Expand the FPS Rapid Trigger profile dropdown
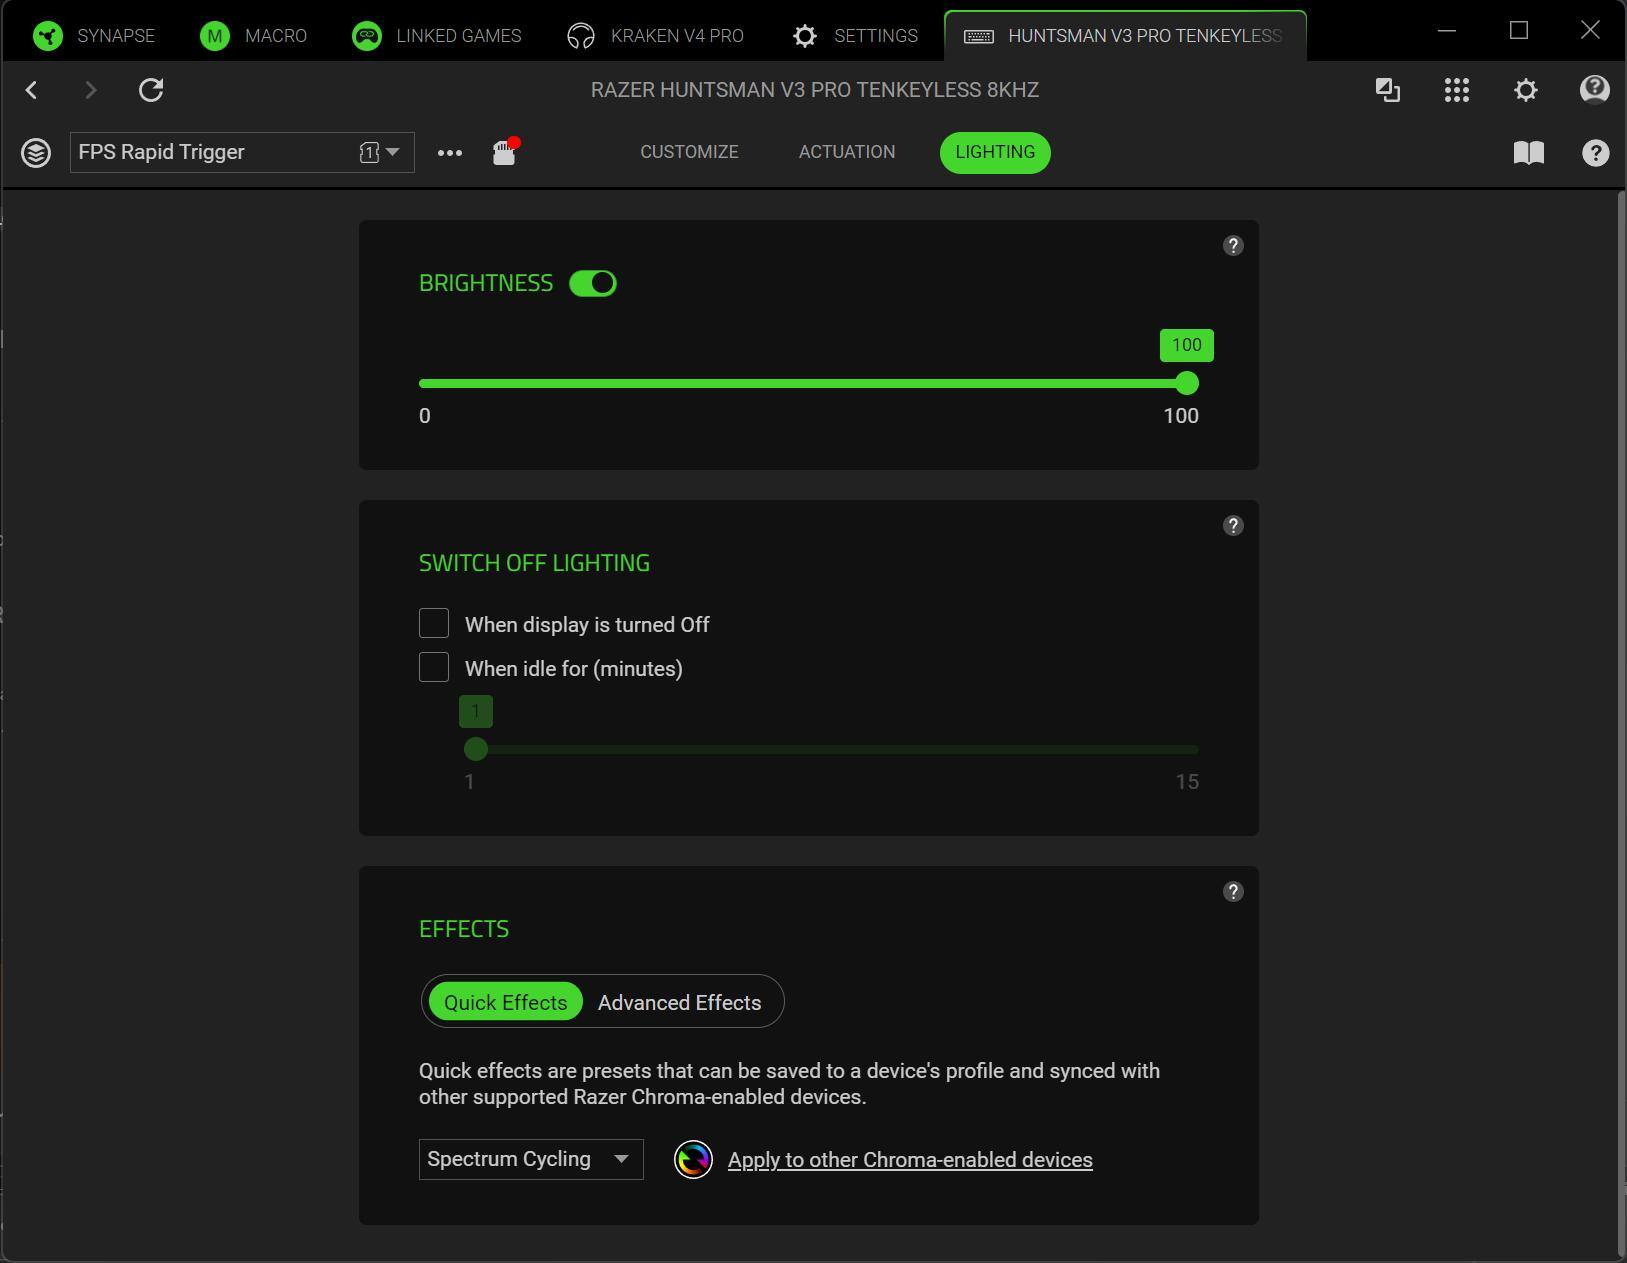Screen dimensions: 1627x1263 coord(391,152)
